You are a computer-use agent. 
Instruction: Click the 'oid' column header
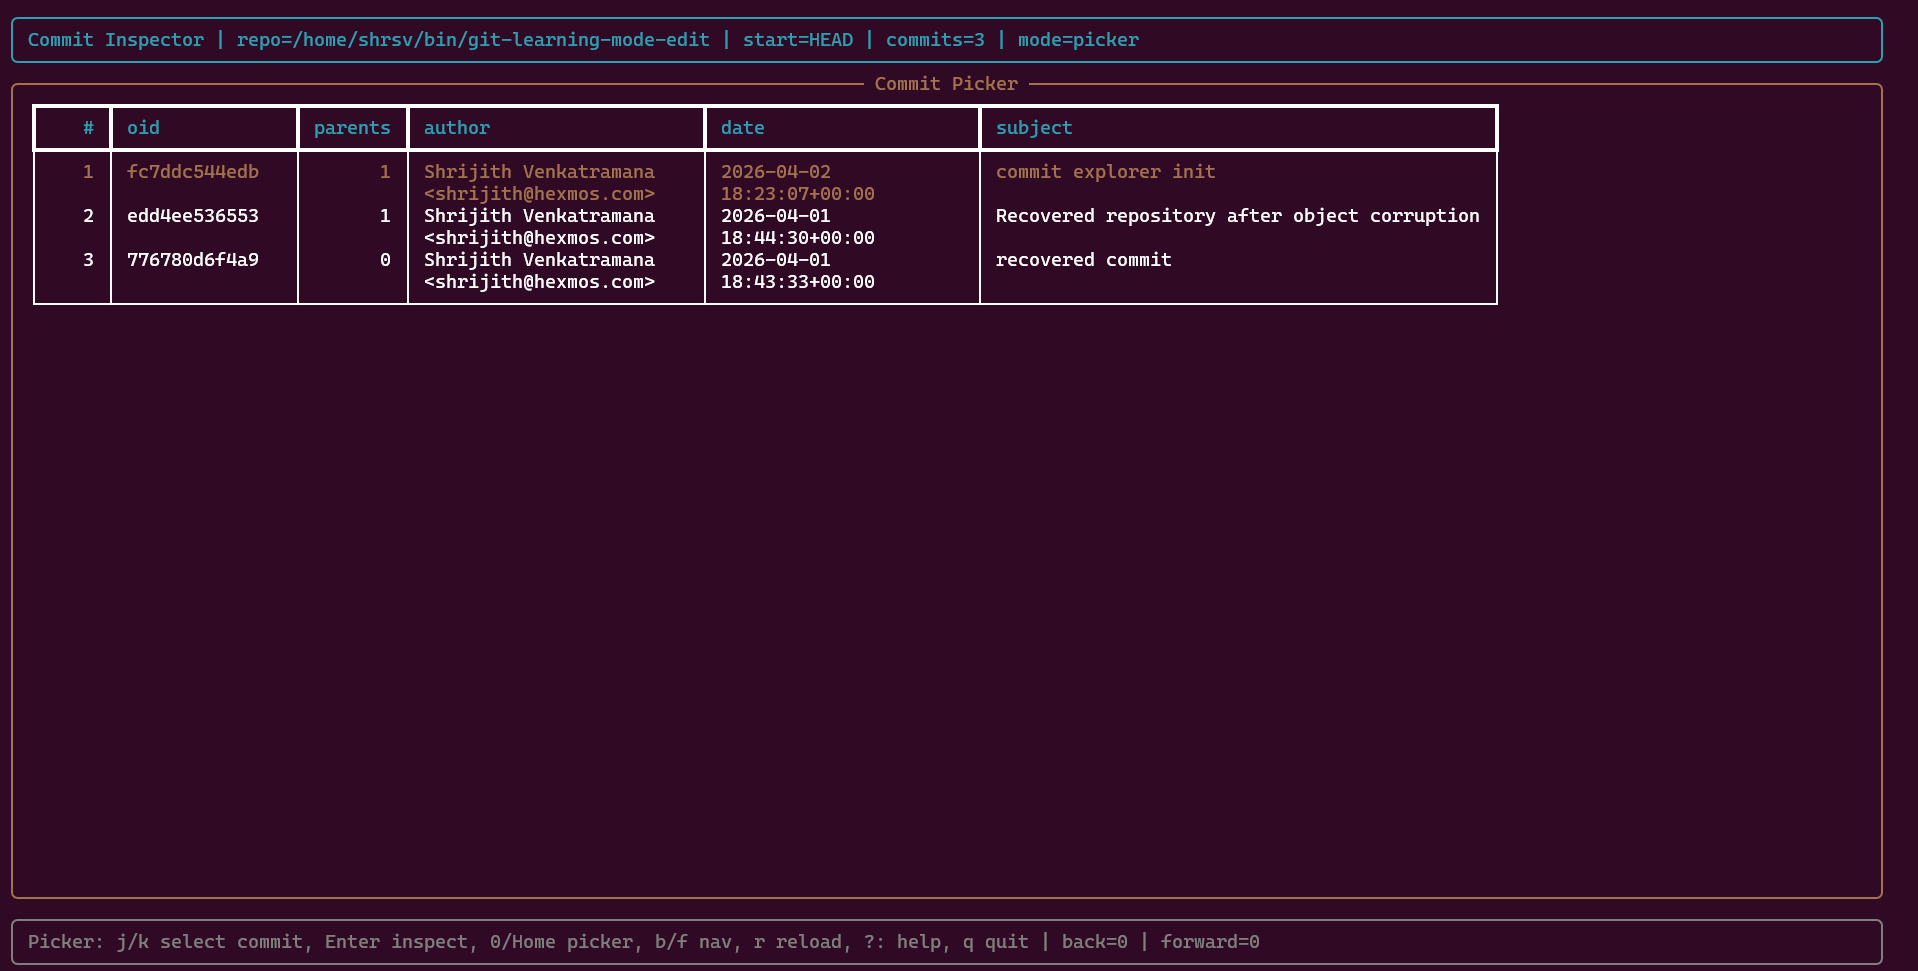[143, 128]
